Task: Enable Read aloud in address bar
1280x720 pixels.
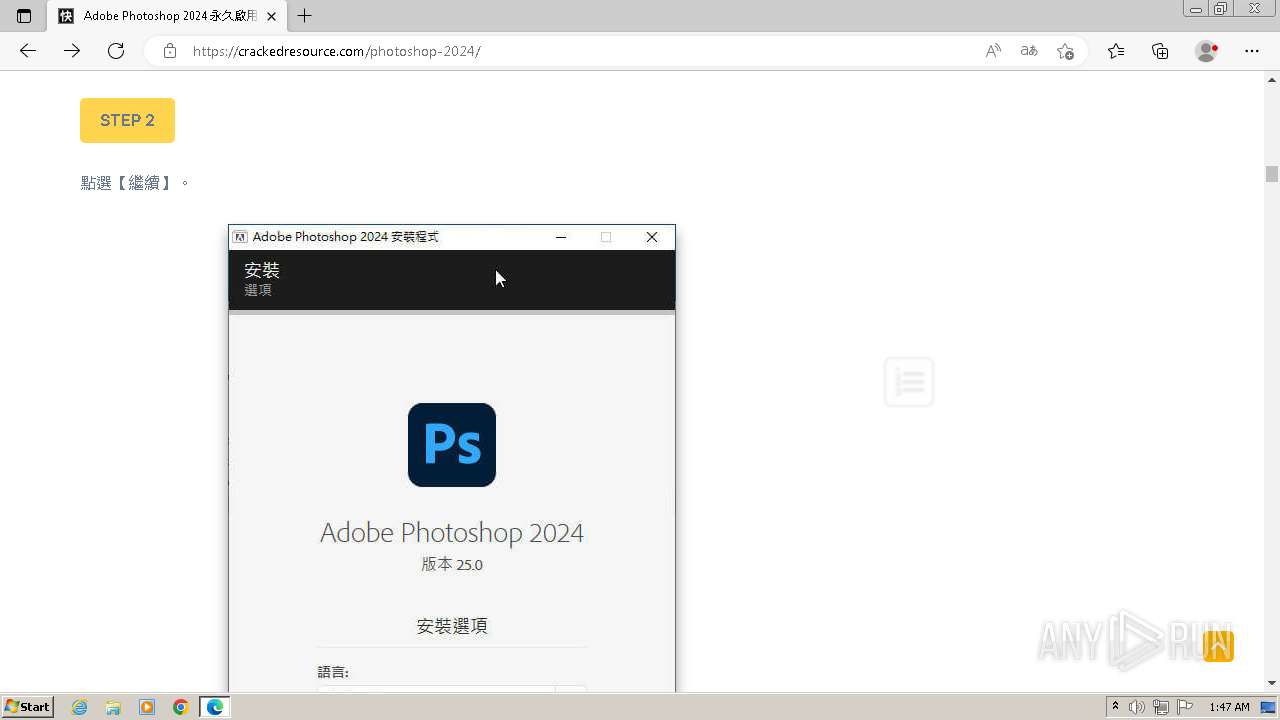Action: coord(993,51)
